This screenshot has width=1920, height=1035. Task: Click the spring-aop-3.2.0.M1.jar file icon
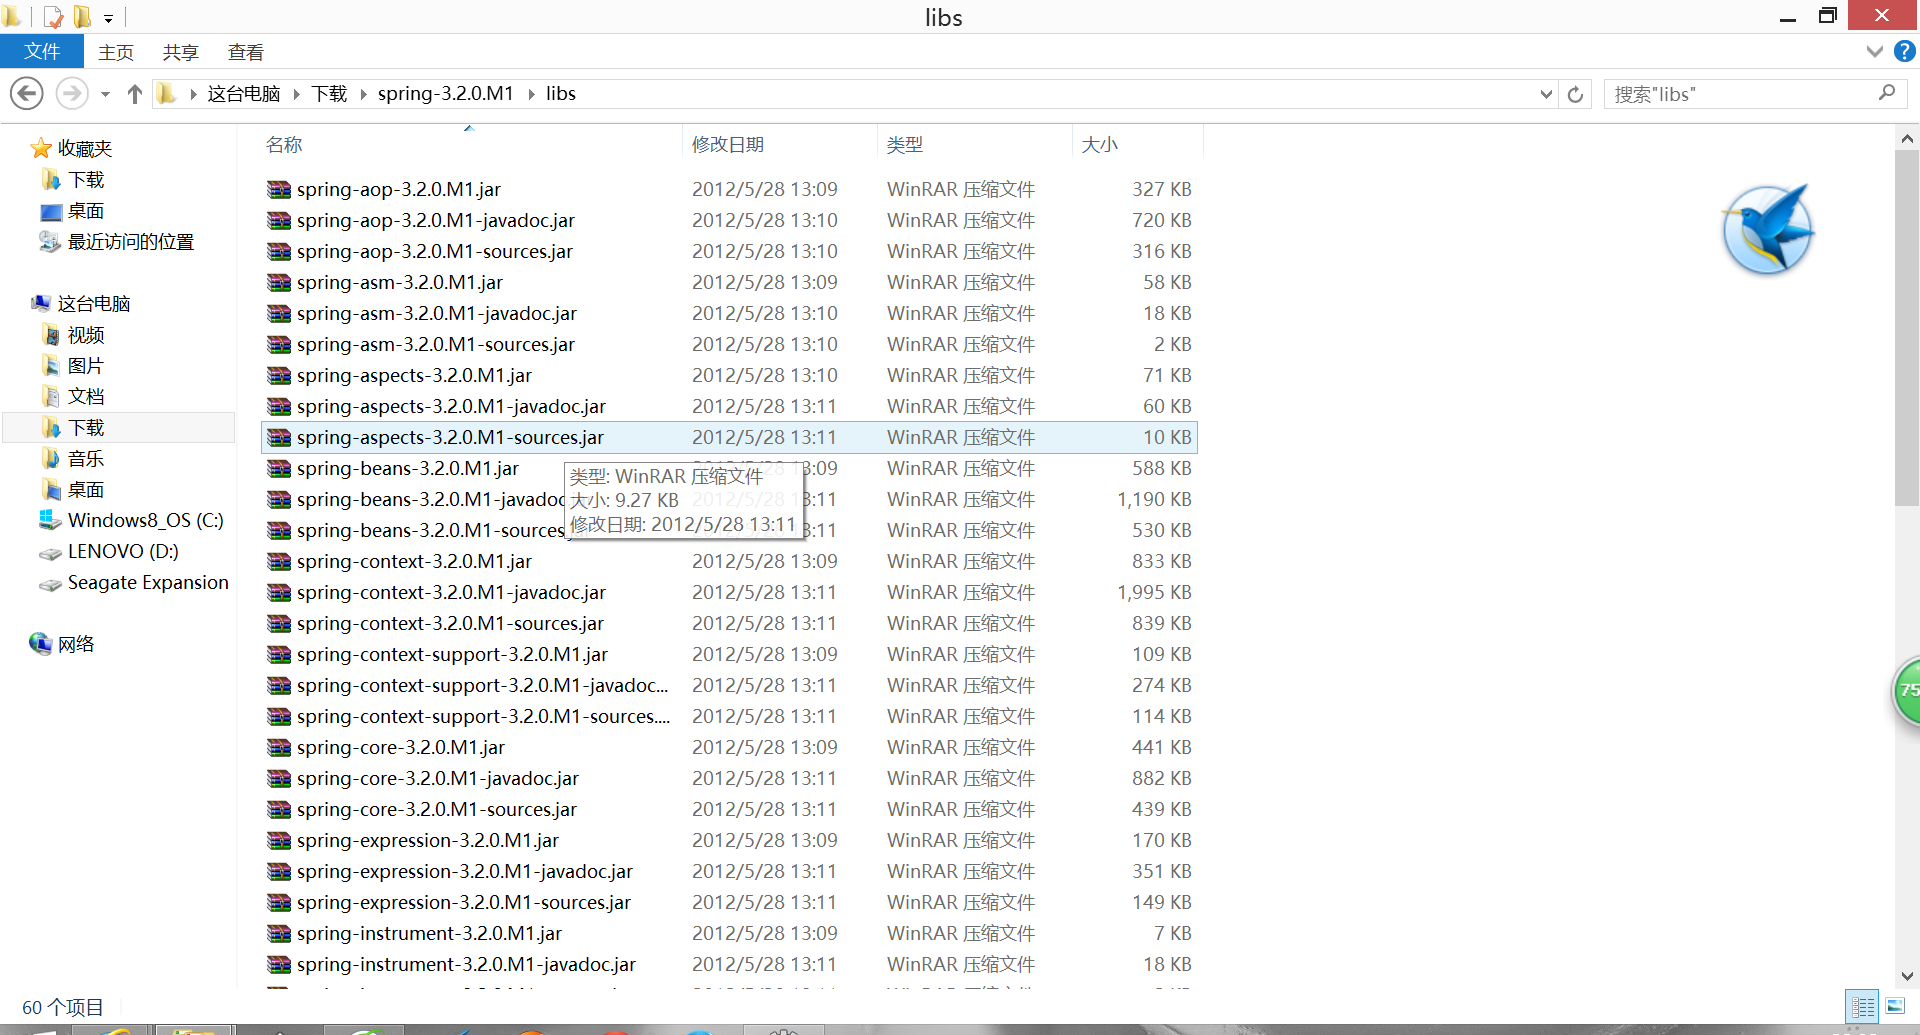279,190
